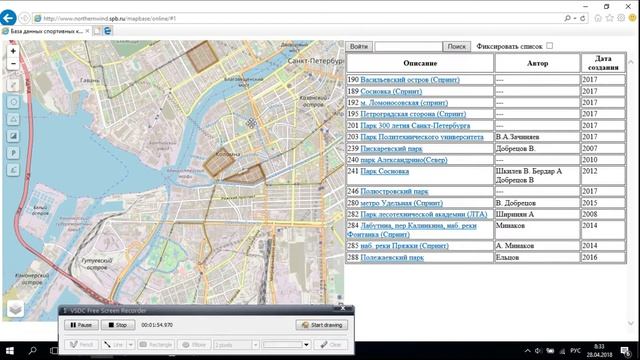Click page scrollbar down arrow

631,324
